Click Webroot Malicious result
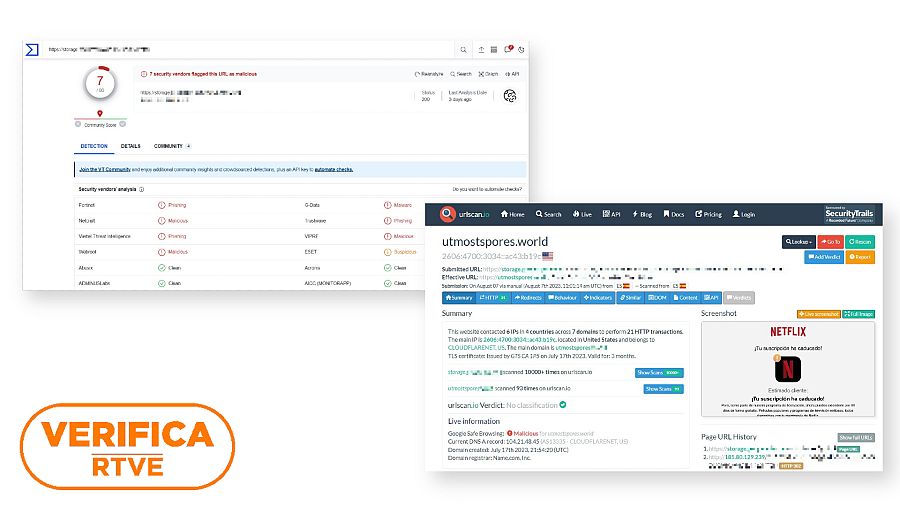 pos(173,252)
